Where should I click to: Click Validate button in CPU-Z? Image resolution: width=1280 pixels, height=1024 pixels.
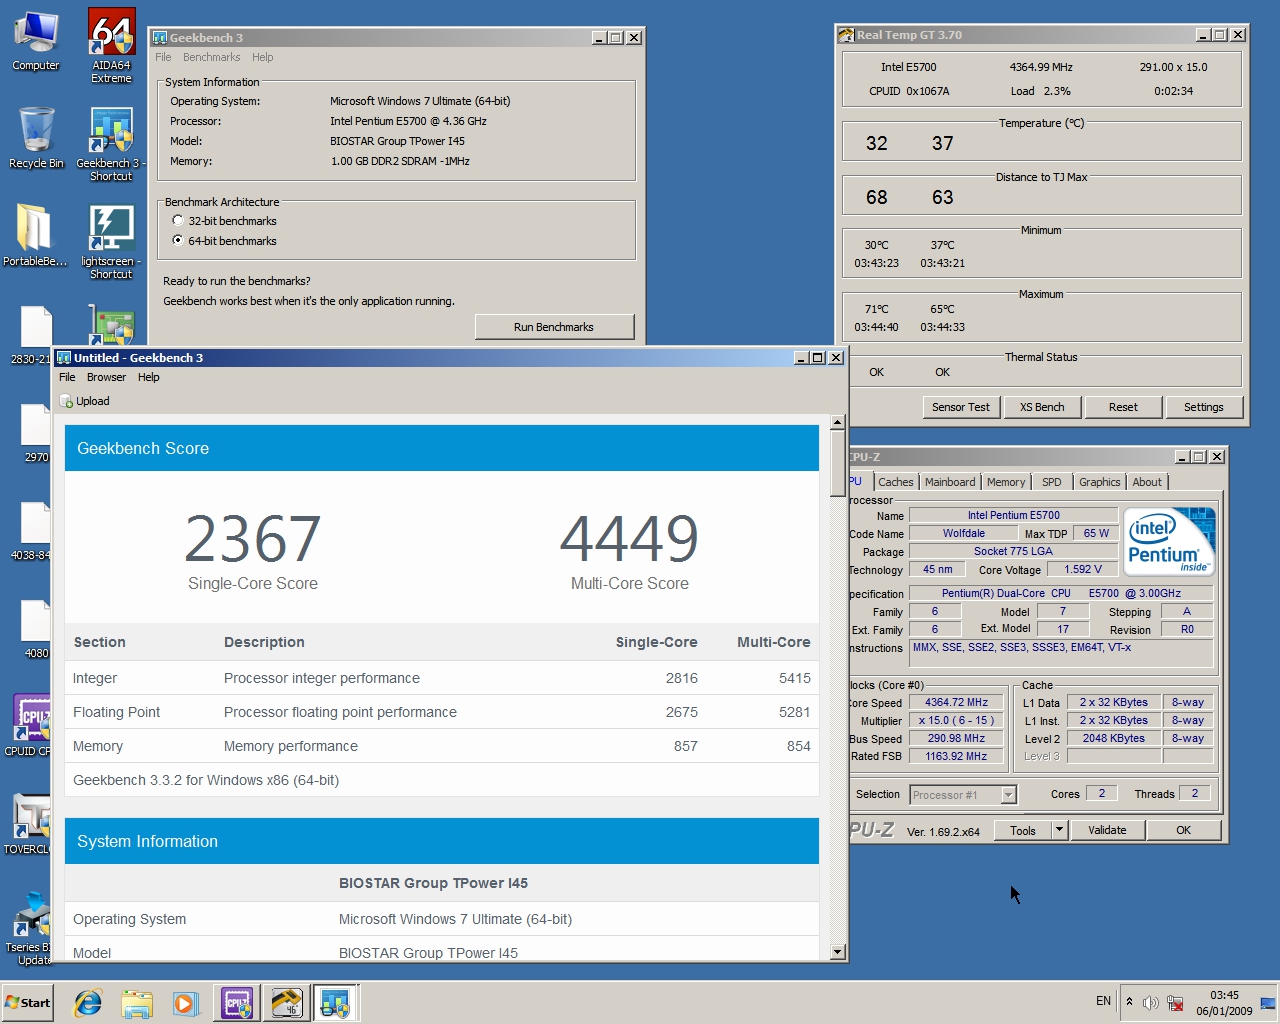pos(1107,830)
